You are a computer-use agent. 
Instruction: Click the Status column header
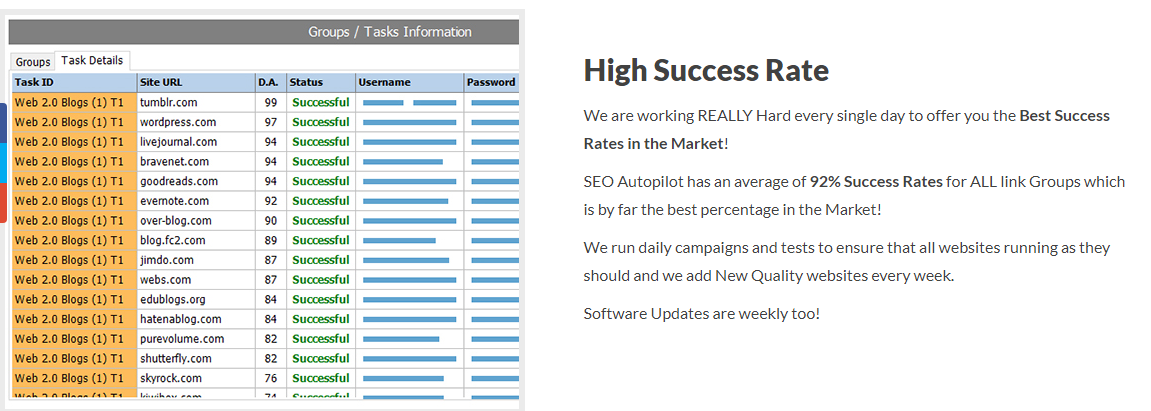[x=320, y=82]
